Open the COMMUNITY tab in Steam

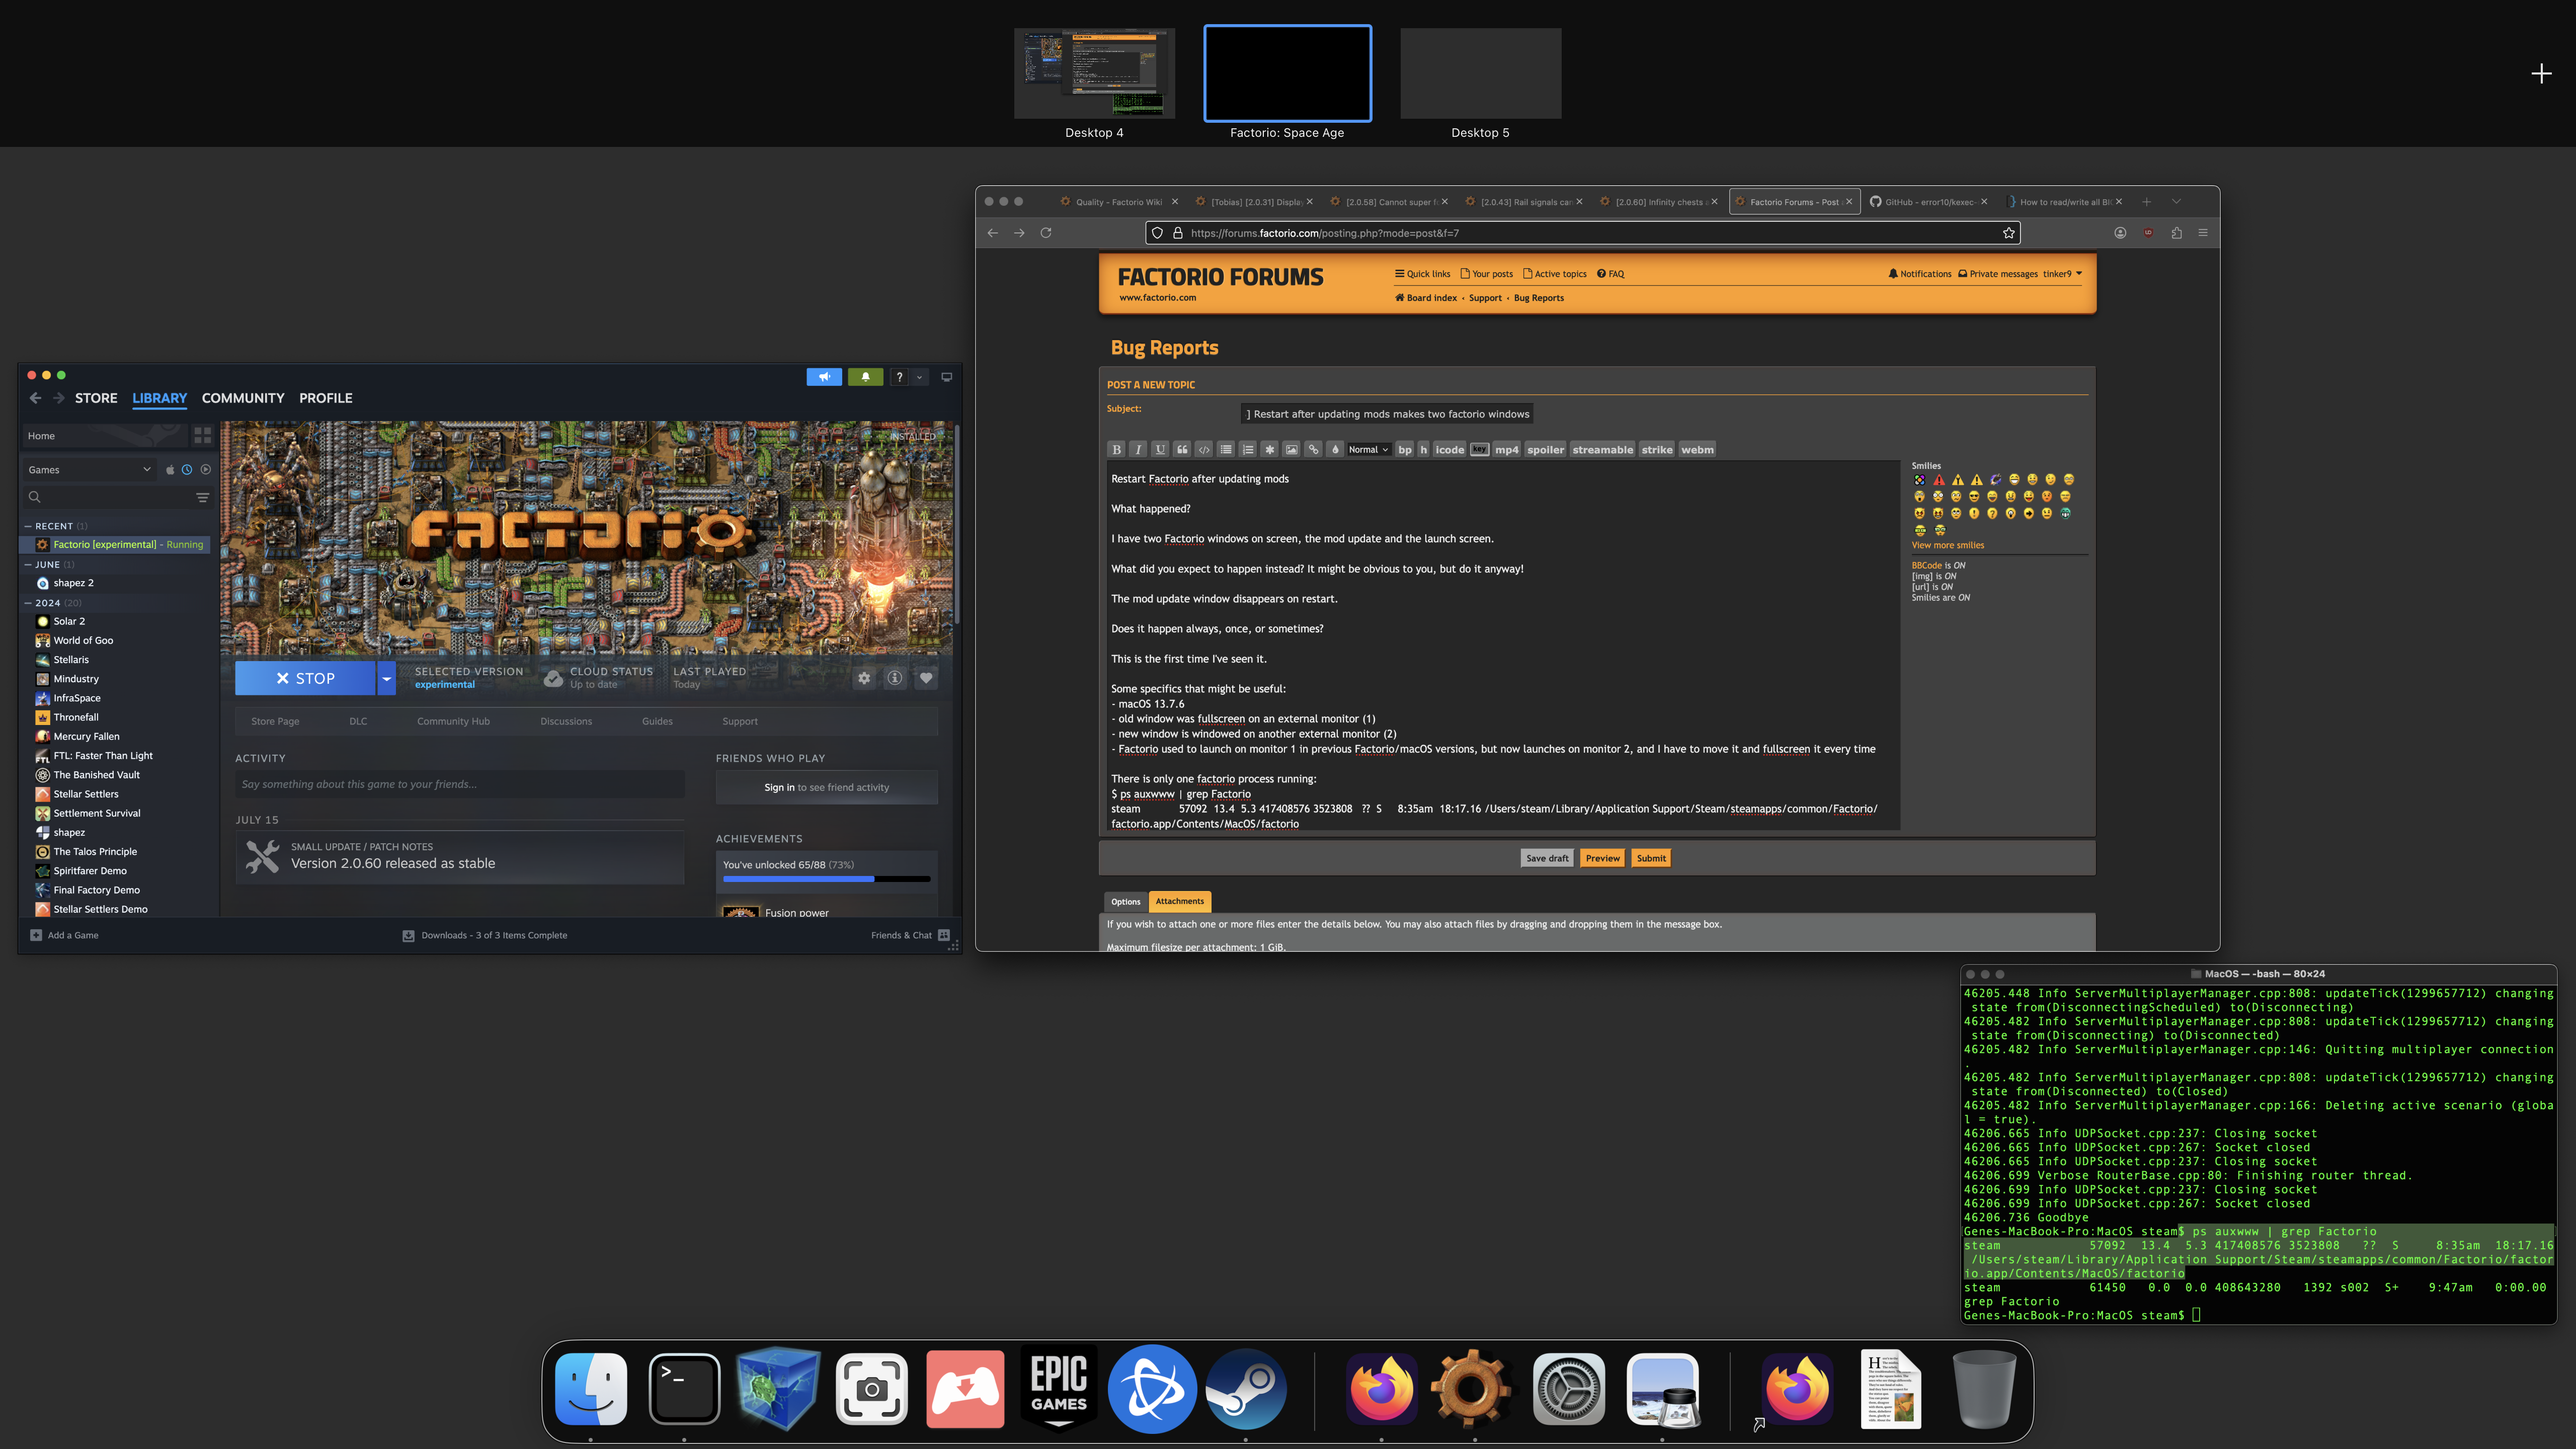click(x=243, y=398)
